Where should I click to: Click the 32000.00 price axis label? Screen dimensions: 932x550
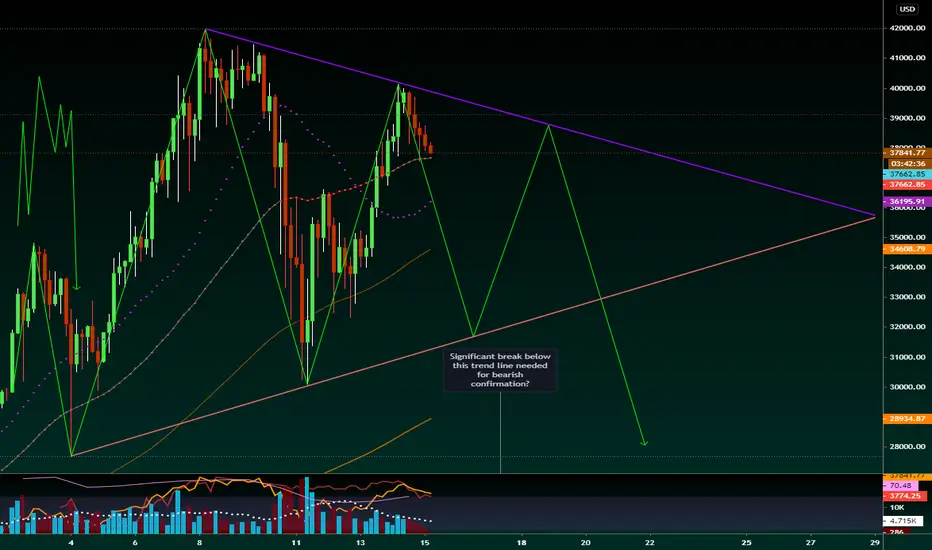click(x=907, y=326)
